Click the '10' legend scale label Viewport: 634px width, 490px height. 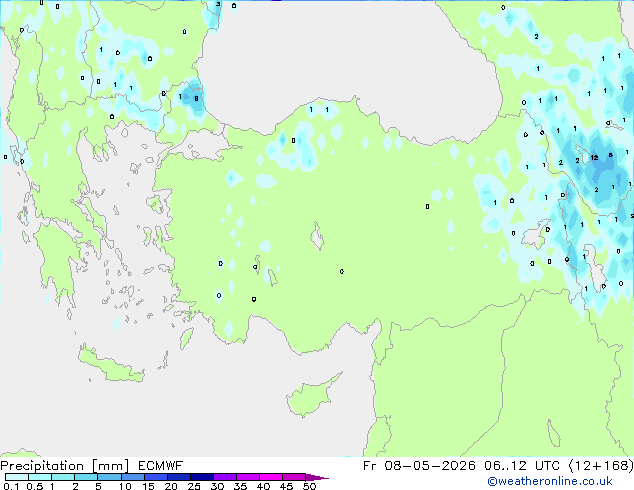point(125,486)
